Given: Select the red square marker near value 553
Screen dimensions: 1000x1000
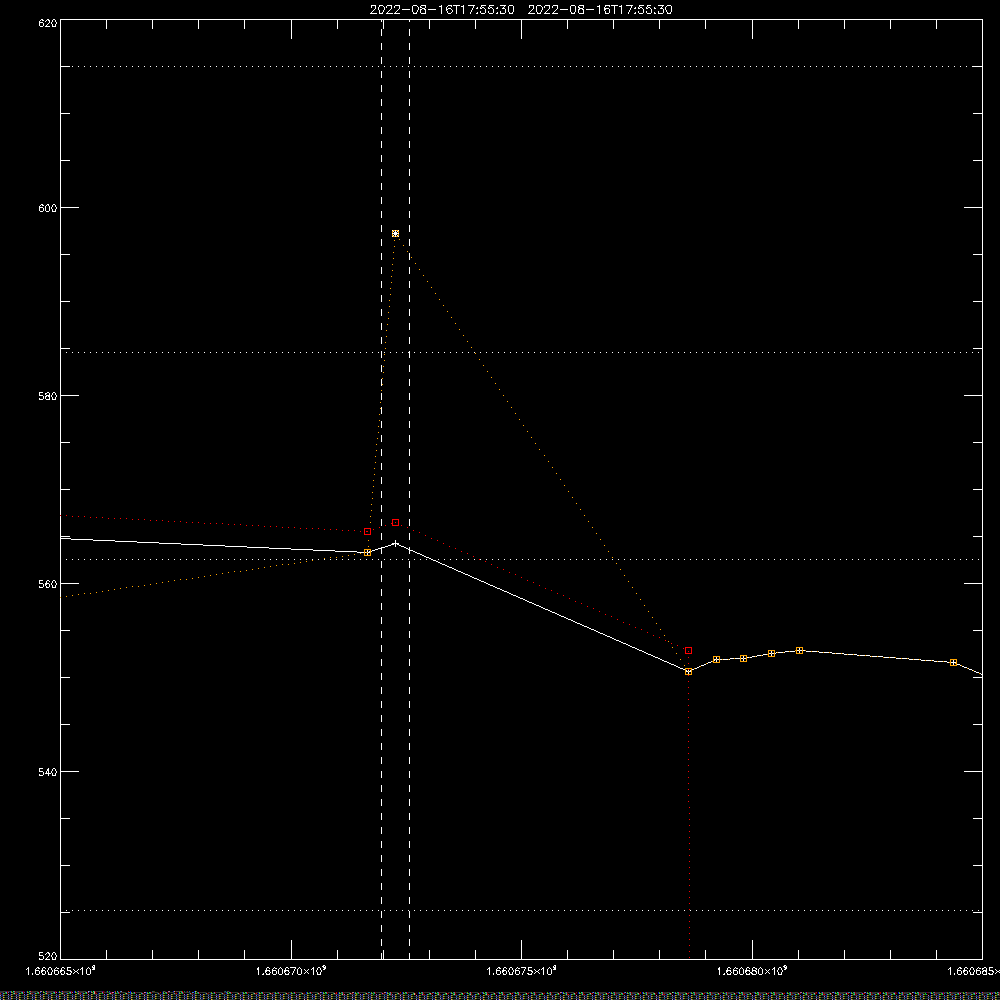Looking at the screenshot, I should [689, 651].
